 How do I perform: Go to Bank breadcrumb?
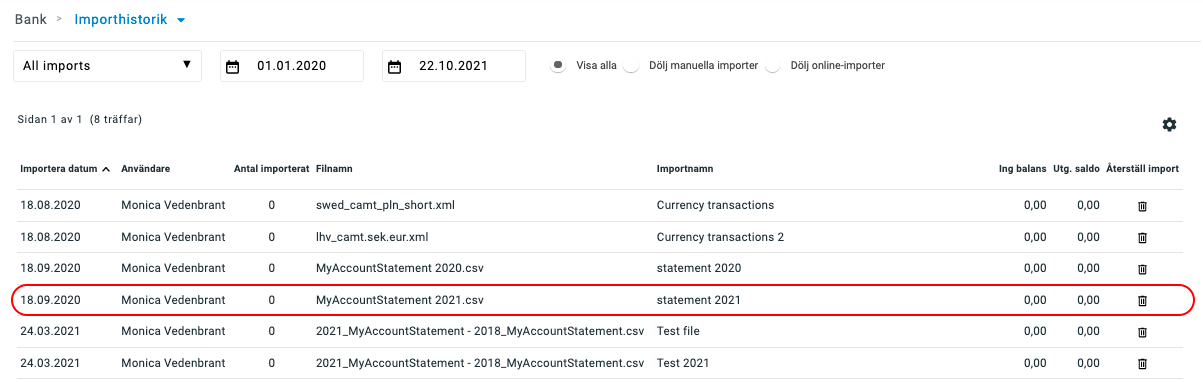click(x=31, y=19)
